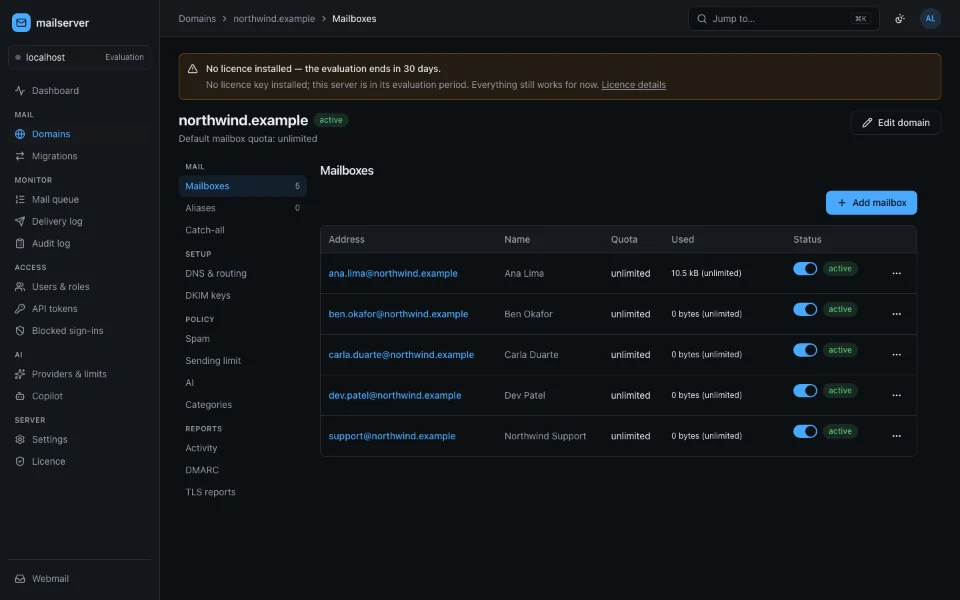Click the 'Northwind Support' name cell
The width and height of the screenshot is (960, 600).
[x=545, y=436]
